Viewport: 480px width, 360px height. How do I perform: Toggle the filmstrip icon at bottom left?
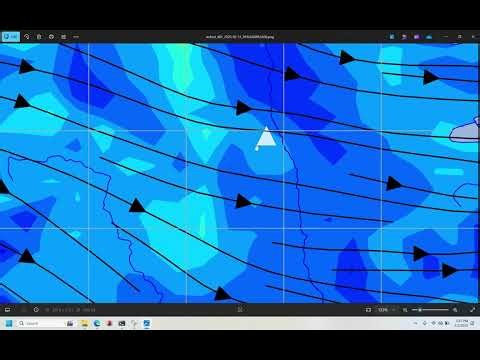coord(7,310)
